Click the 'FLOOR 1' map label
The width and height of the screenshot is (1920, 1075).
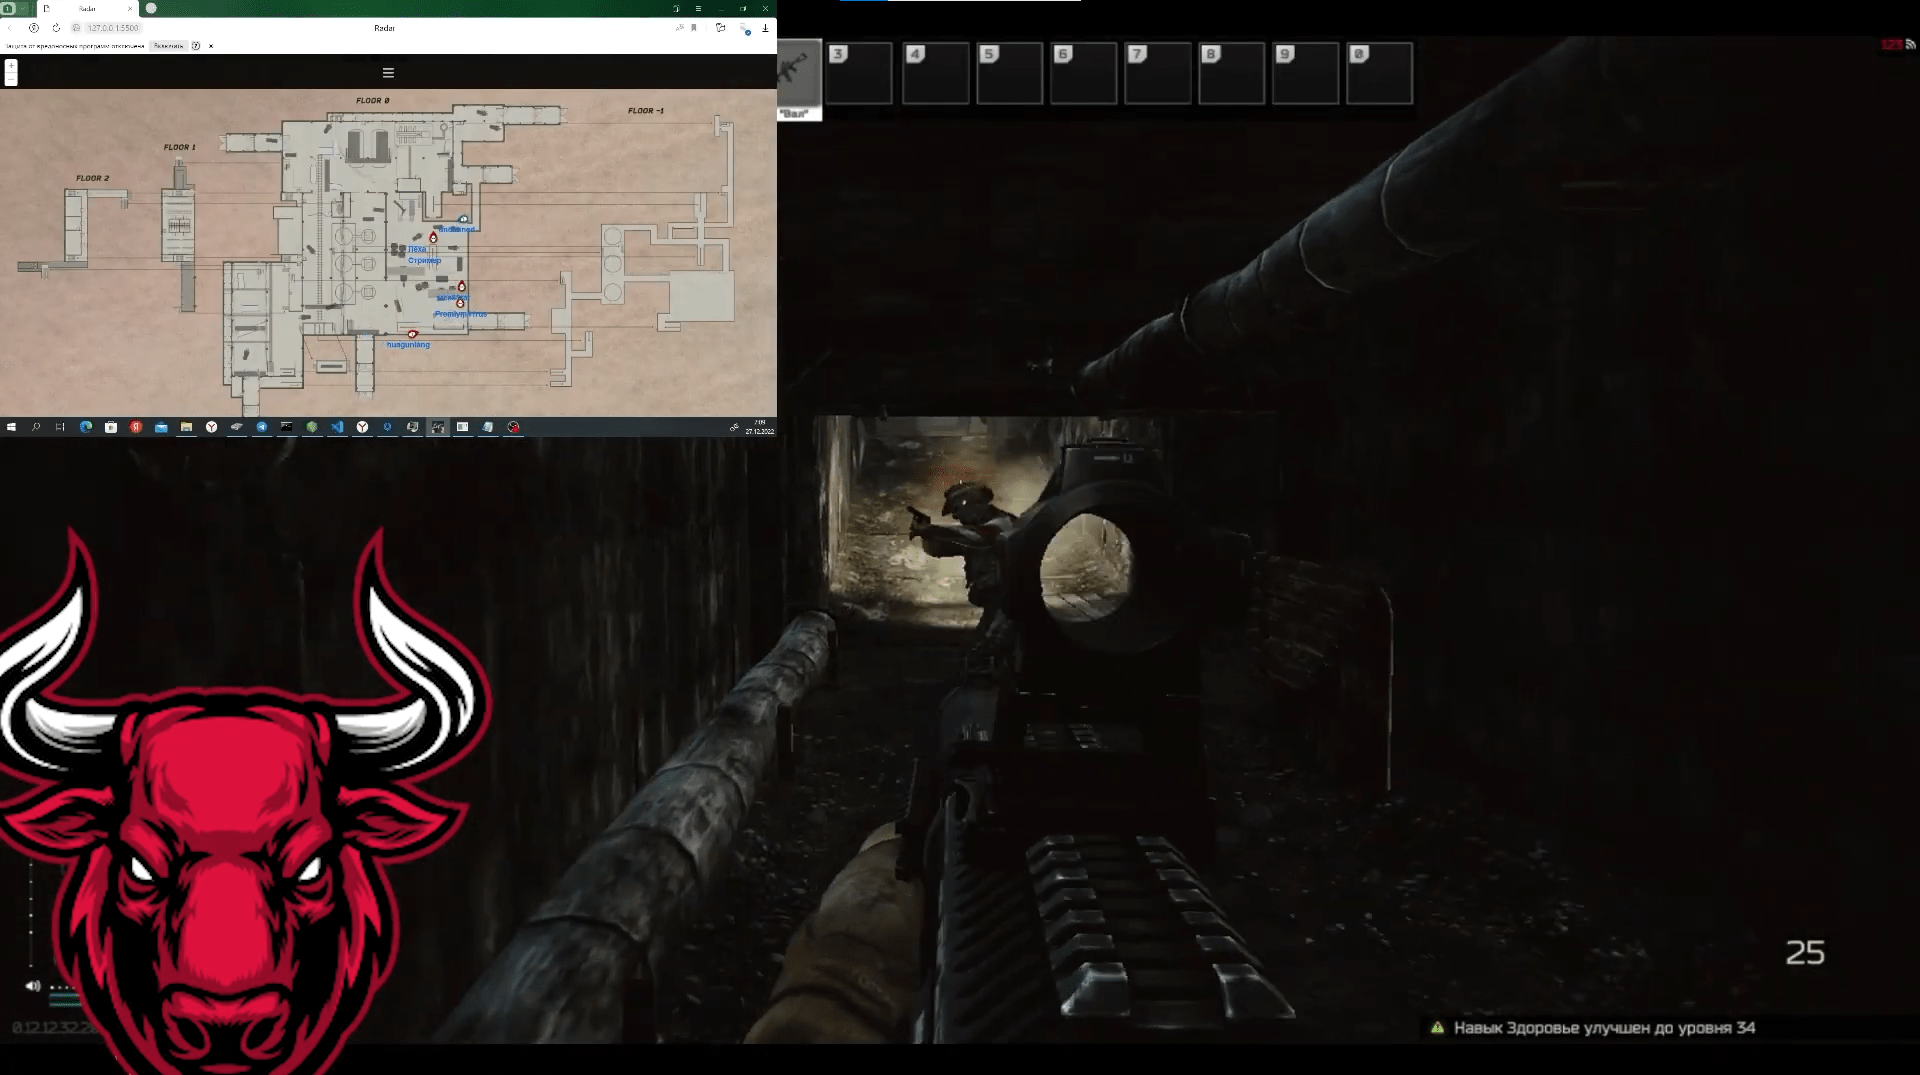[x=180, y=147]
